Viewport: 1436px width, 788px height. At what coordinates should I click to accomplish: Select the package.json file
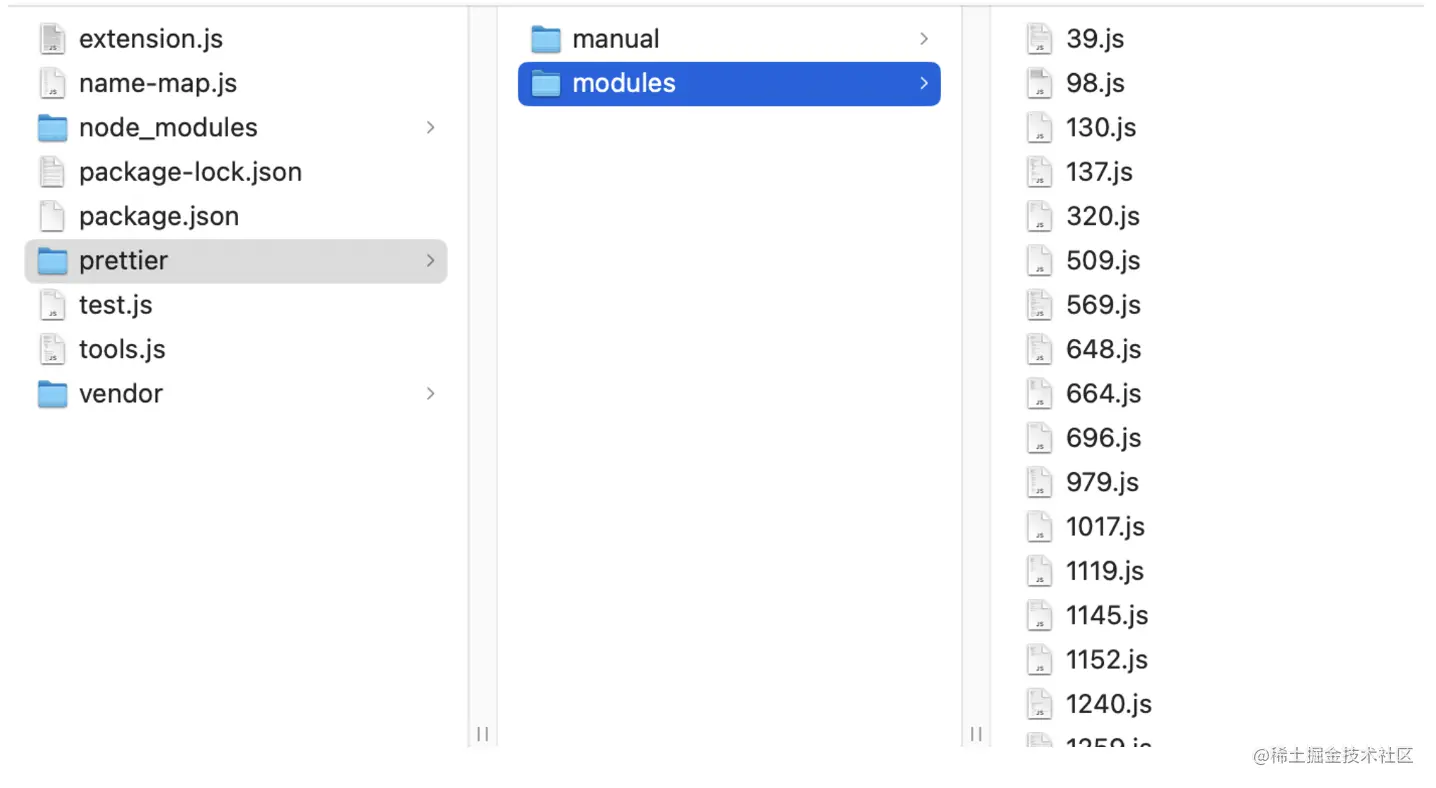158,216
